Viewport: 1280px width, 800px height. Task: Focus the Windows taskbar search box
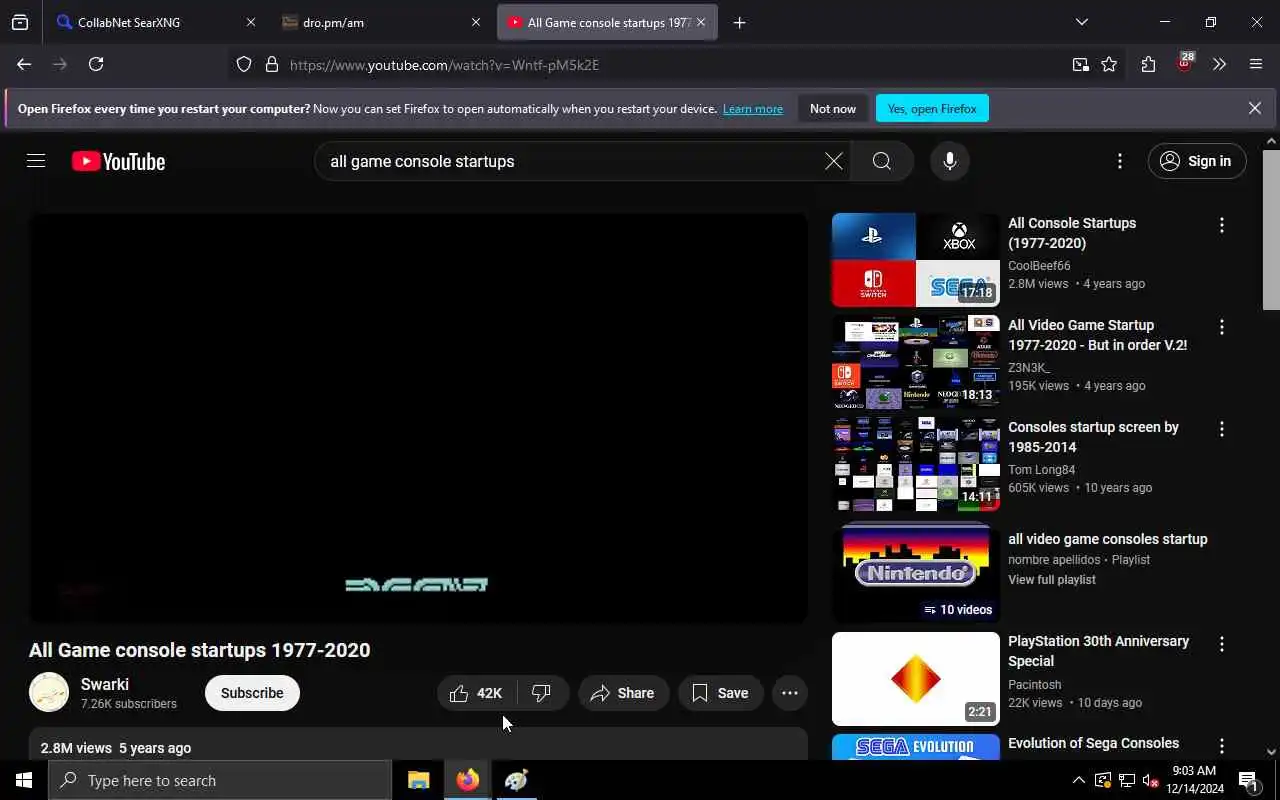click(x=220, y=780)
